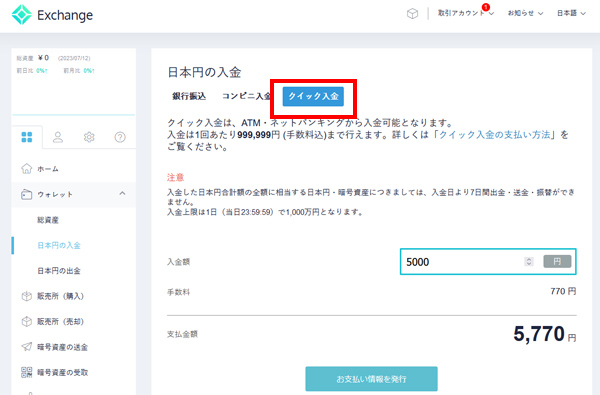Click the 日本円の入金 page heading
Image resolution: width=600 pixels, height=395 pixels.
(204, 72)
